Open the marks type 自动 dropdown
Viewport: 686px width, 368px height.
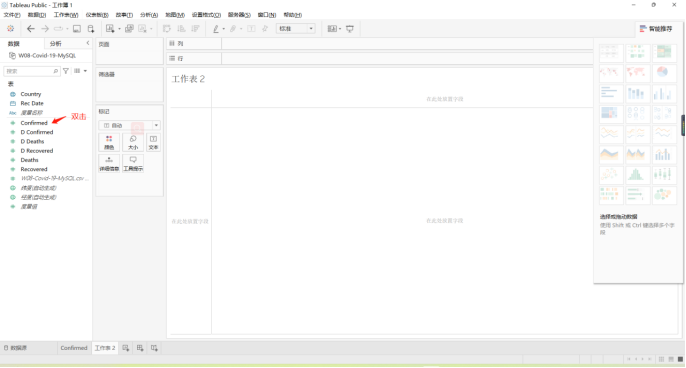[129, 126]
